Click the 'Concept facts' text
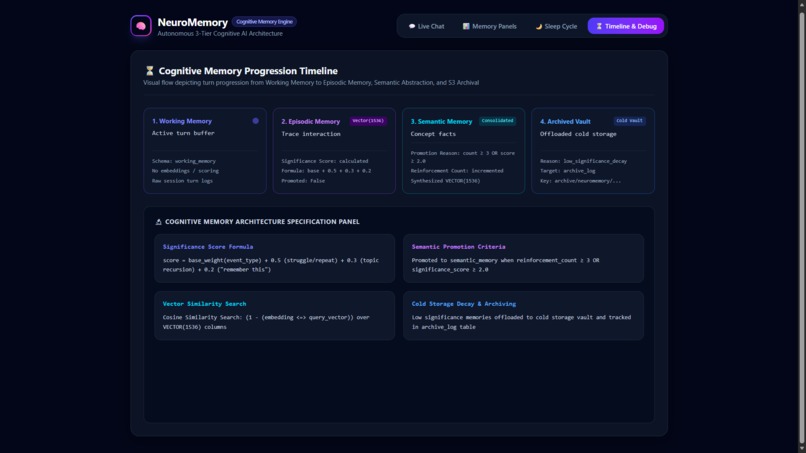806x453 pixels. (x=433, y=134)
